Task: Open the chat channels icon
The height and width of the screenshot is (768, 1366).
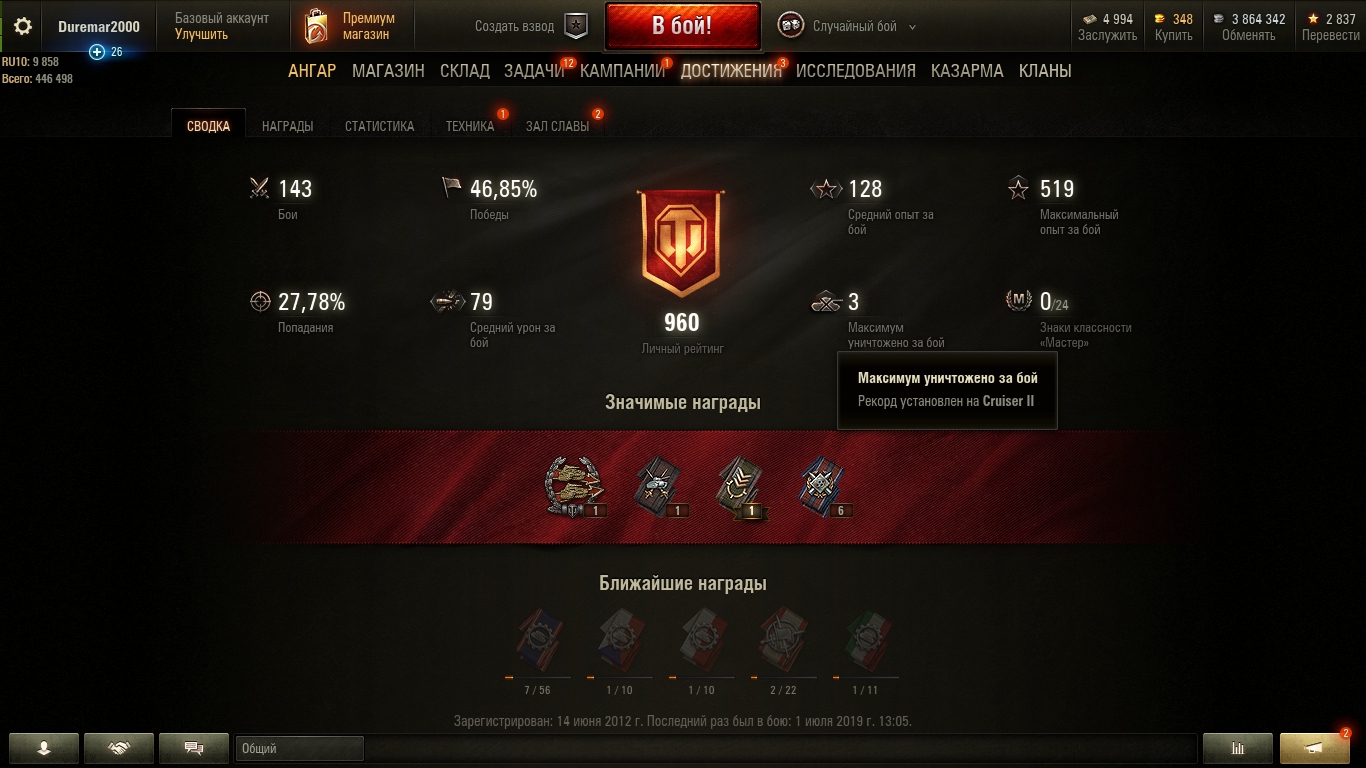Action: tap(195, 748)
